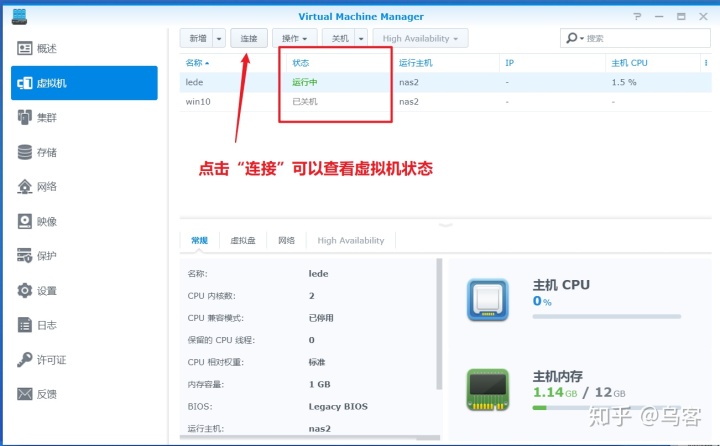Switch to the 虚拟盘 virtual disk tab
The height and width of the screenshot is (446, 720).
click(x=243, y=240)
